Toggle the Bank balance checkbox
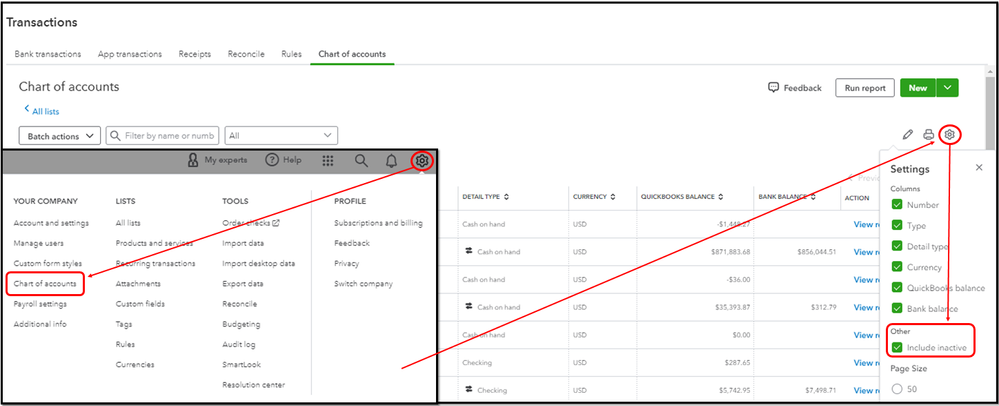This screenshot has width=999, height=406. [x=897, y=308]
